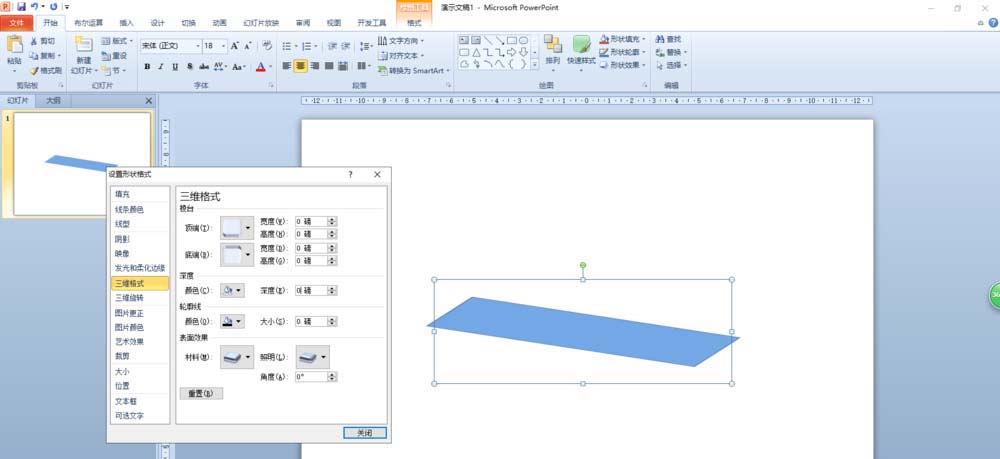Select Shadow (阴影) in format dialog list
This screenshot has height=459, width=1000.
[140, 239]
